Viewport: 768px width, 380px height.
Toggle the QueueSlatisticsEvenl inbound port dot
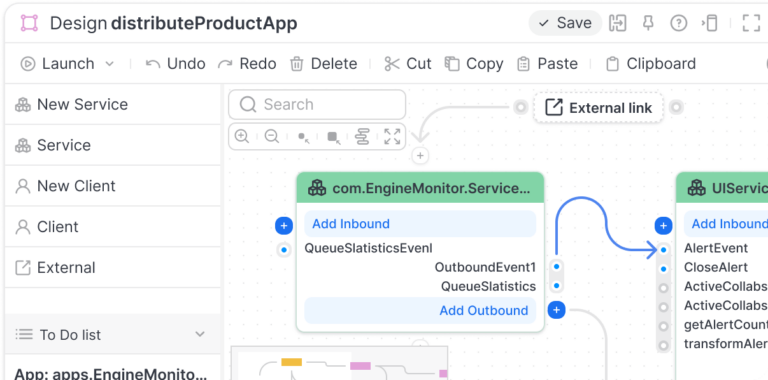point(284,250)
